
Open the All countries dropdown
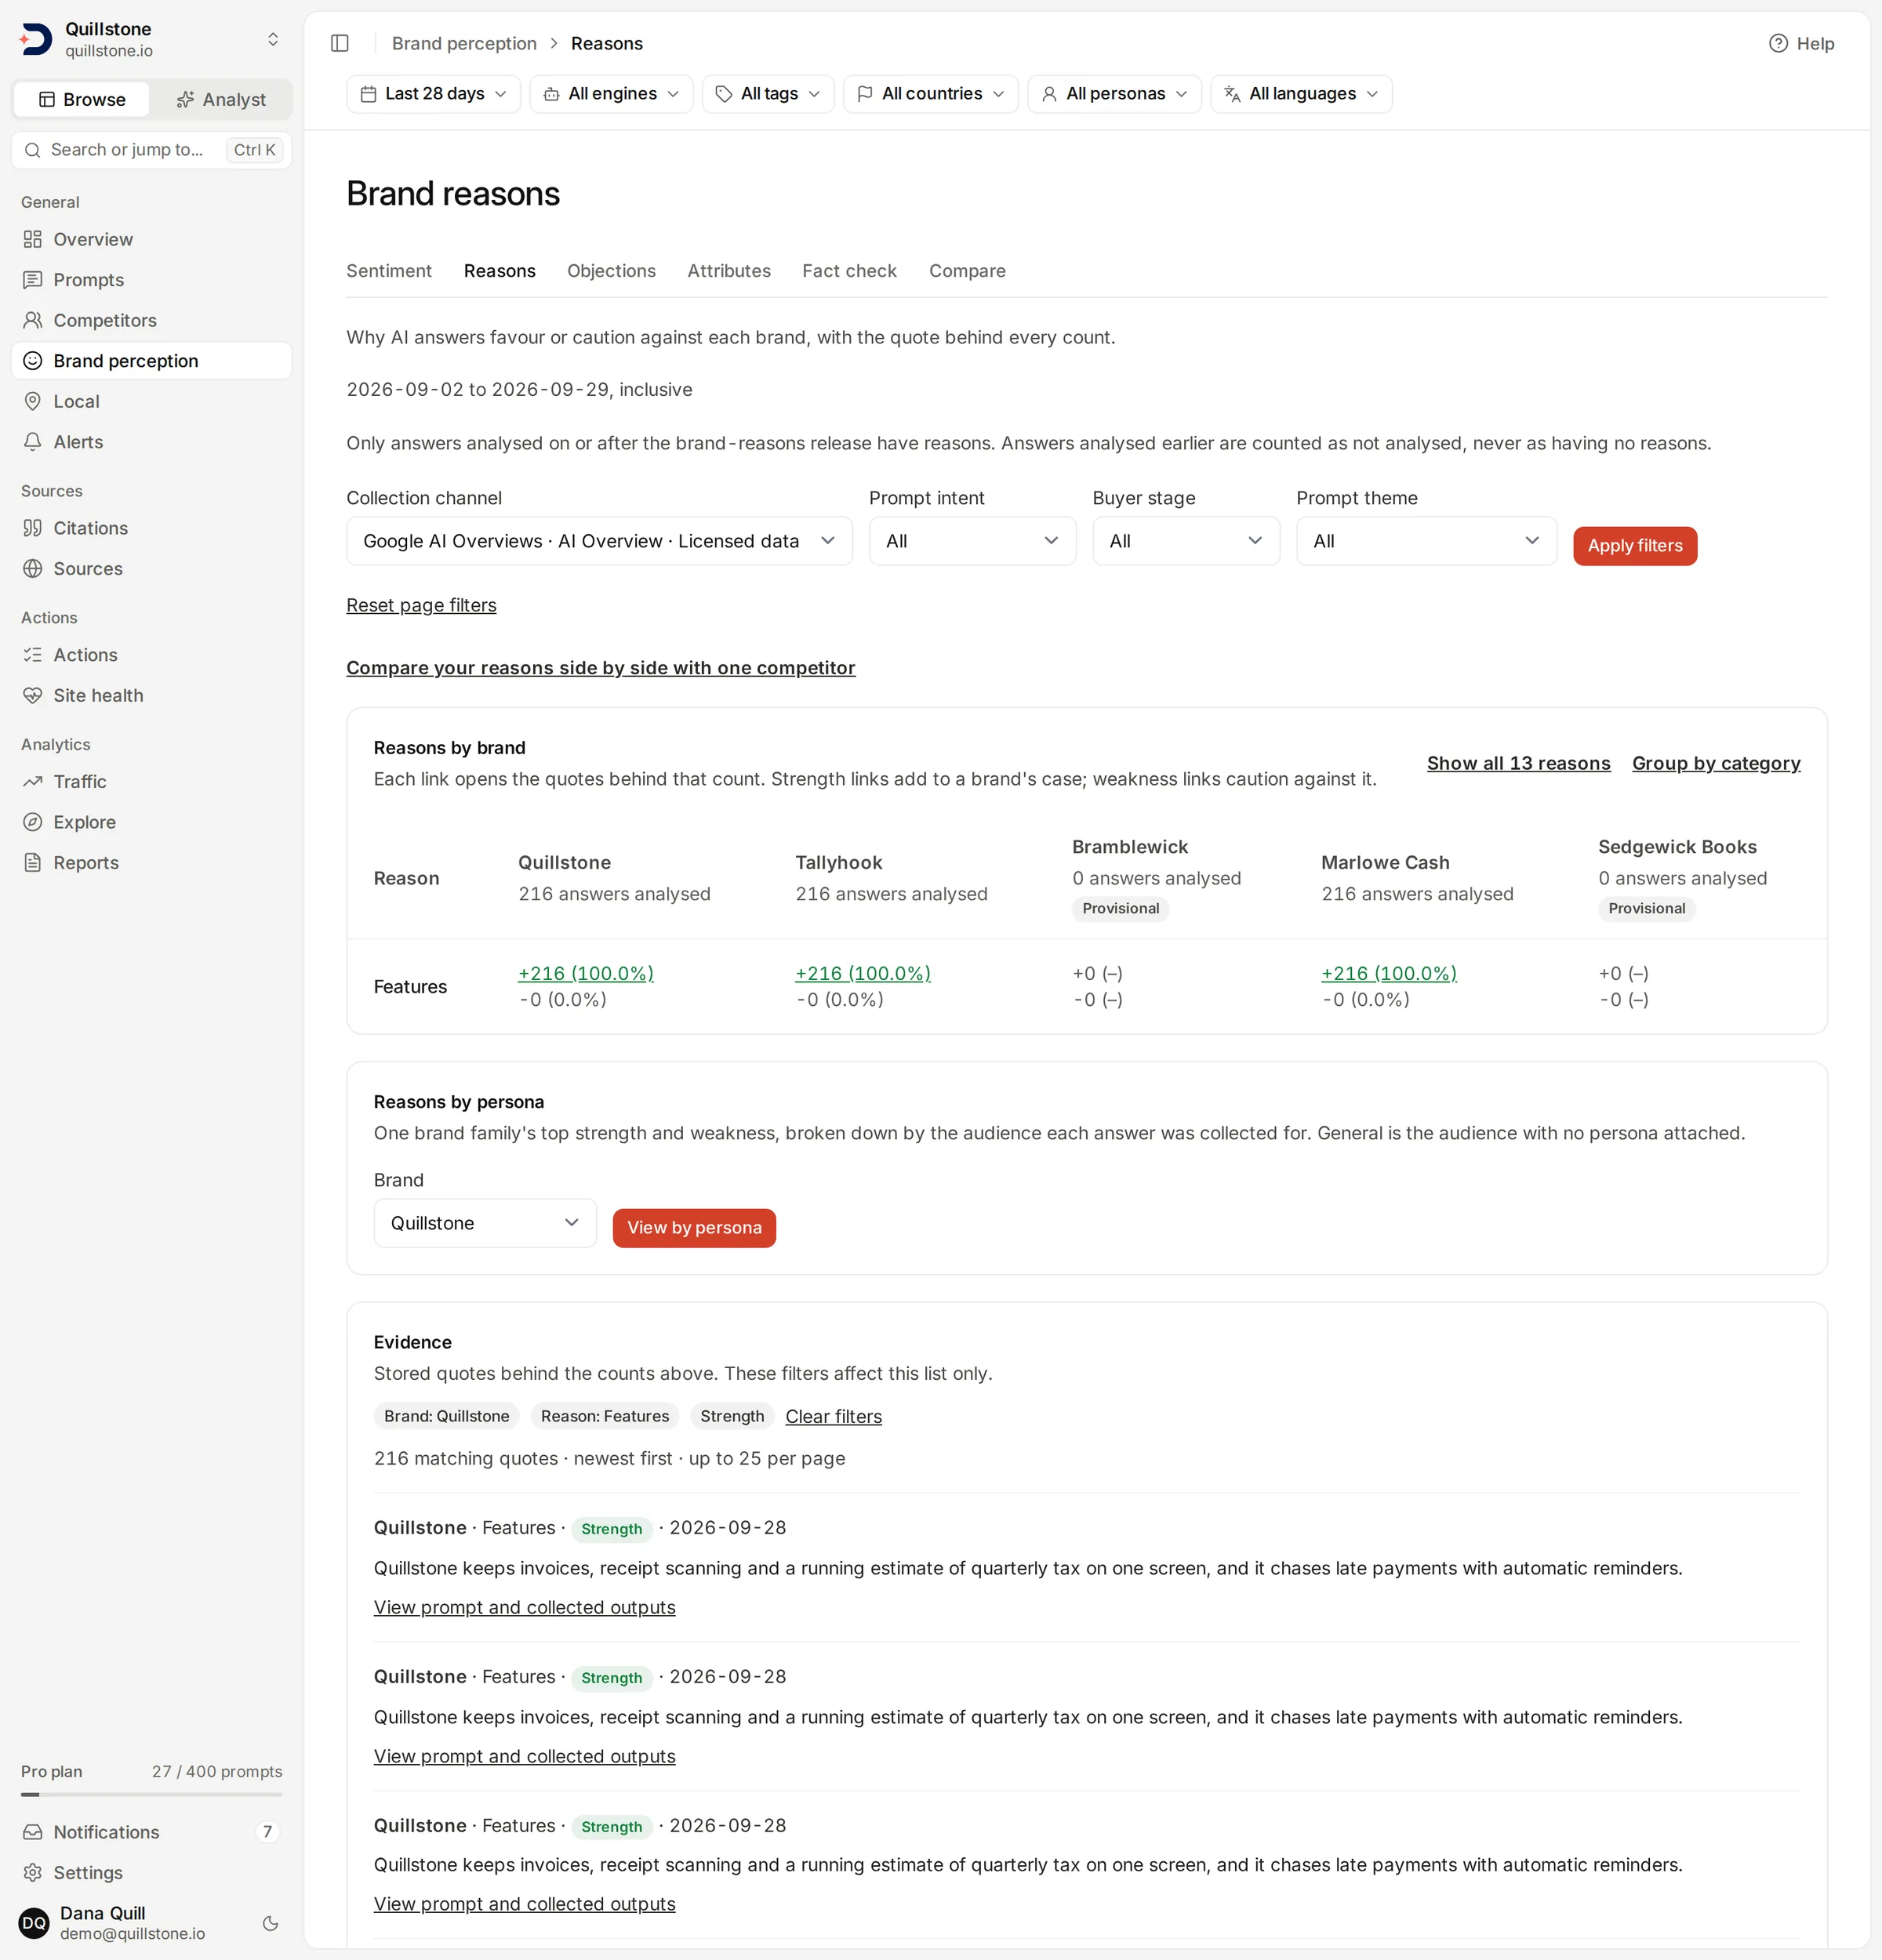point(931,94)
